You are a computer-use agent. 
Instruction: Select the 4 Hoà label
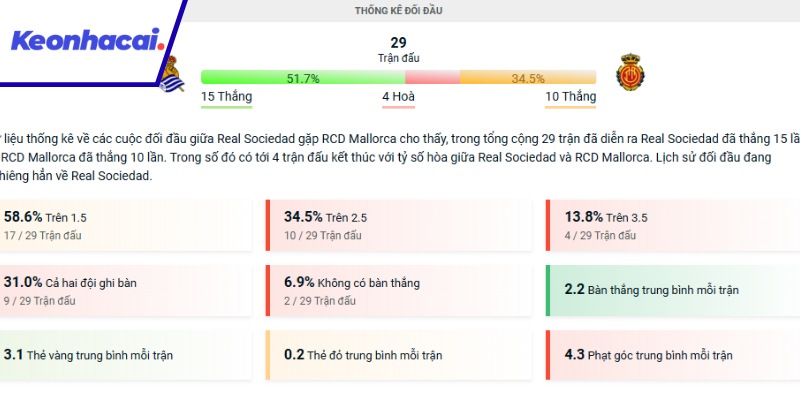398,97
